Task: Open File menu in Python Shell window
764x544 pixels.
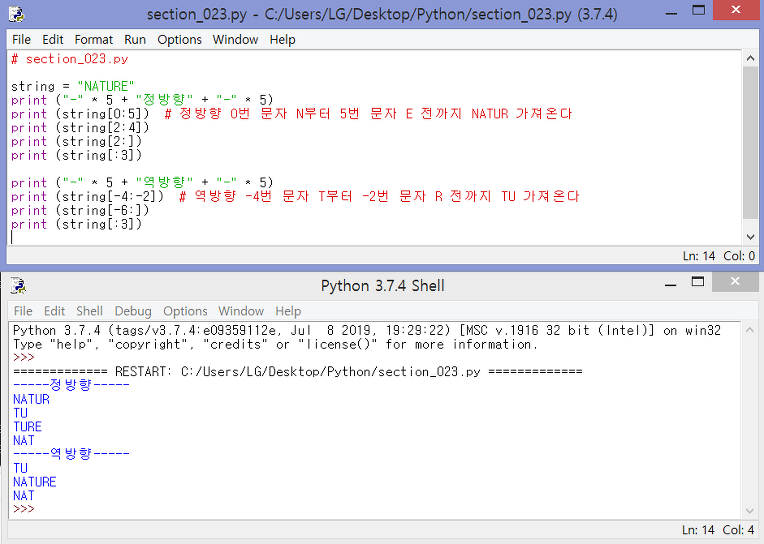Action: pyautogui.click(x=23, y=311)
